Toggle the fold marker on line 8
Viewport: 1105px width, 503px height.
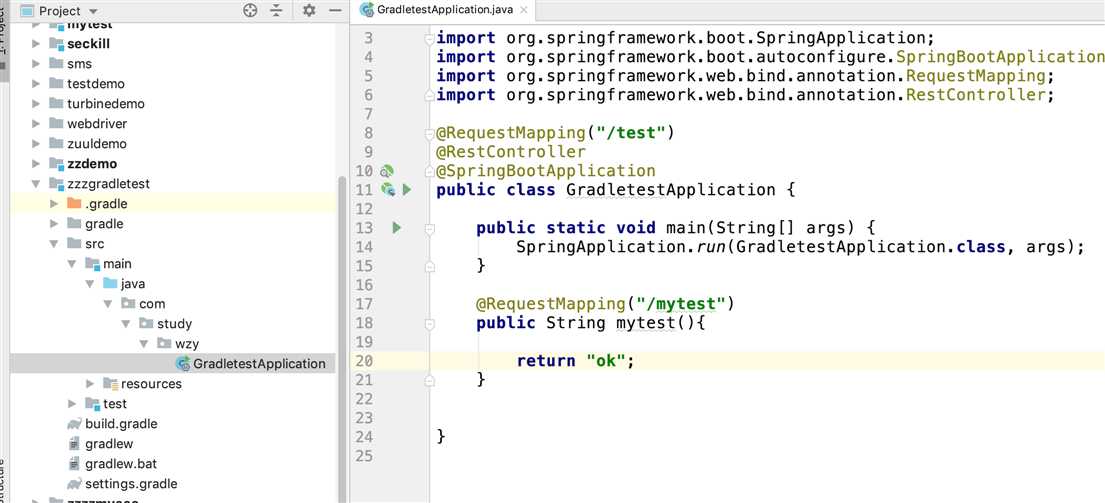coord(429,133)
